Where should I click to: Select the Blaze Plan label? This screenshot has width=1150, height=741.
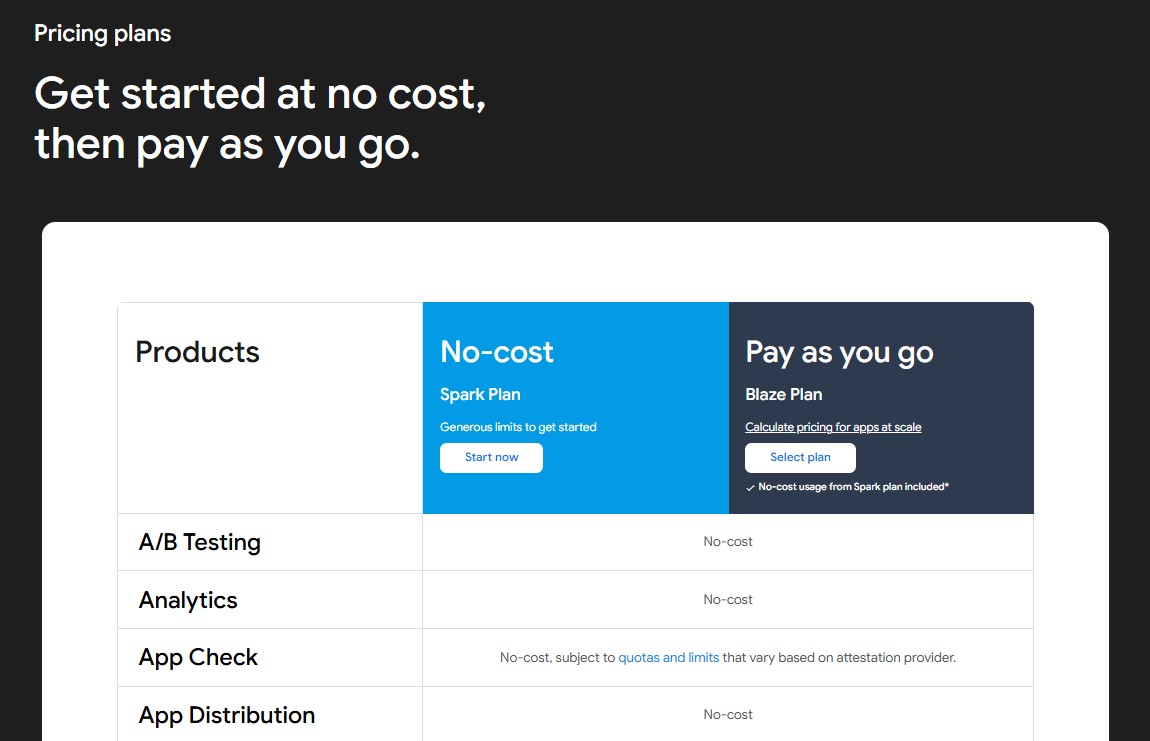pos(784,394)
